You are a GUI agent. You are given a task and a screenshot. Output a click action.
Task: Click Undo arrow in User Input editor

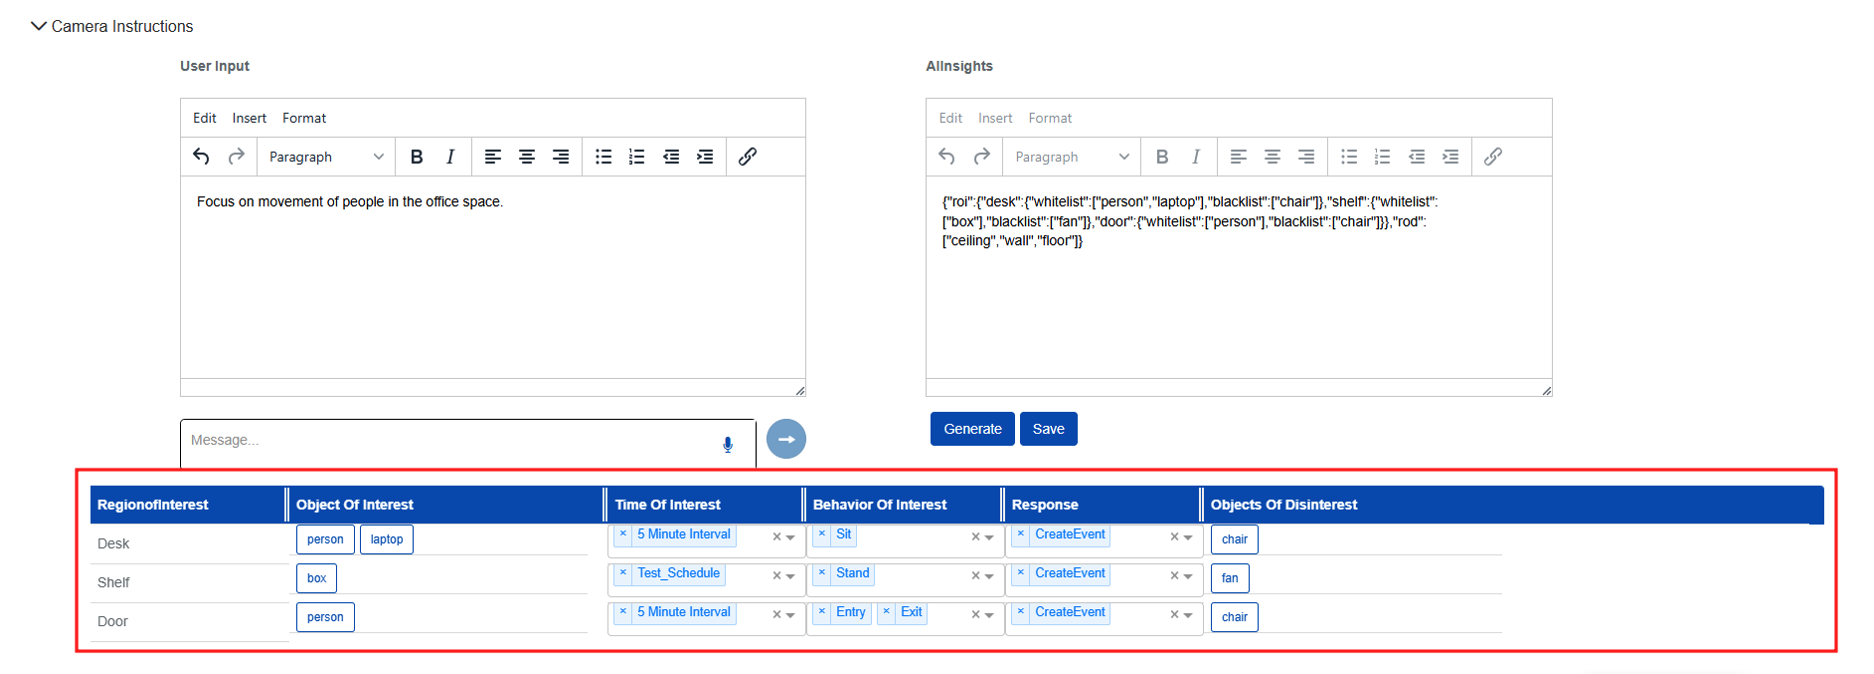[201, 157]
